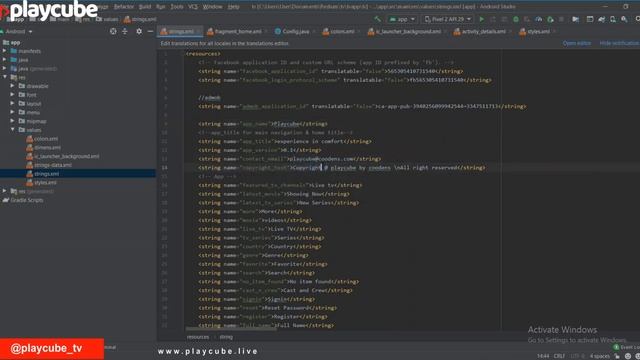Collapse the res folder

click(4, 77)
